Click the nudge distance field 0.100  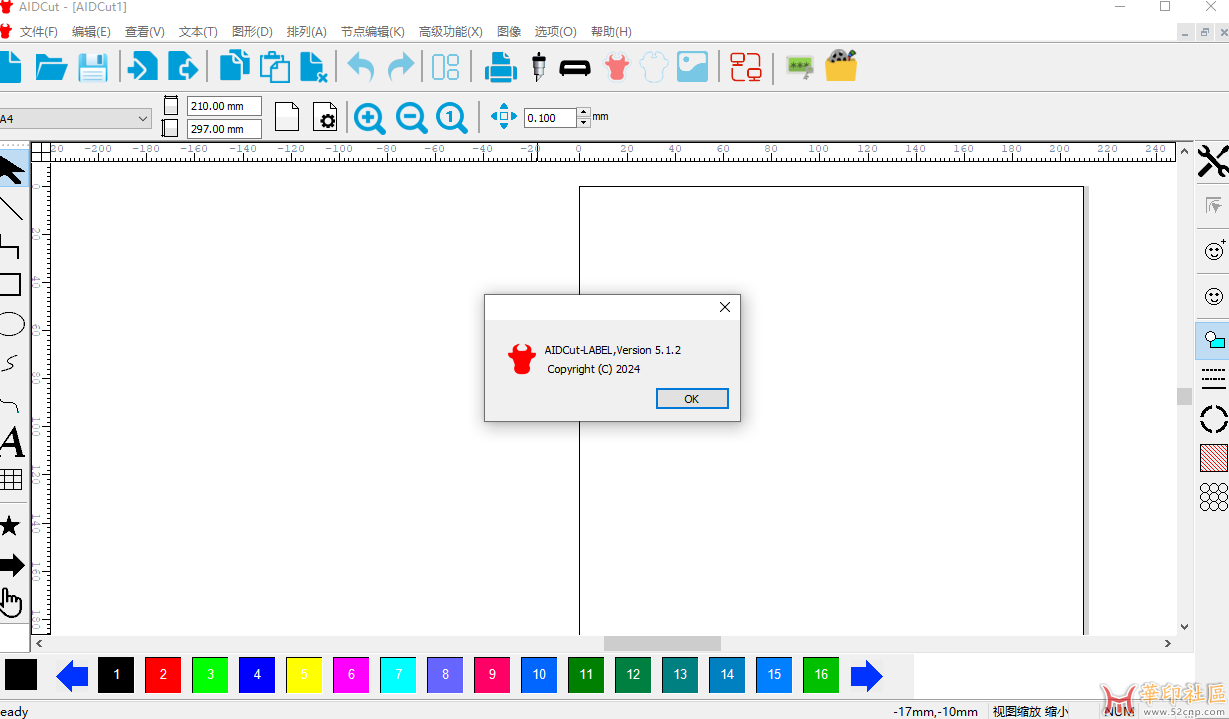[550, 118]
